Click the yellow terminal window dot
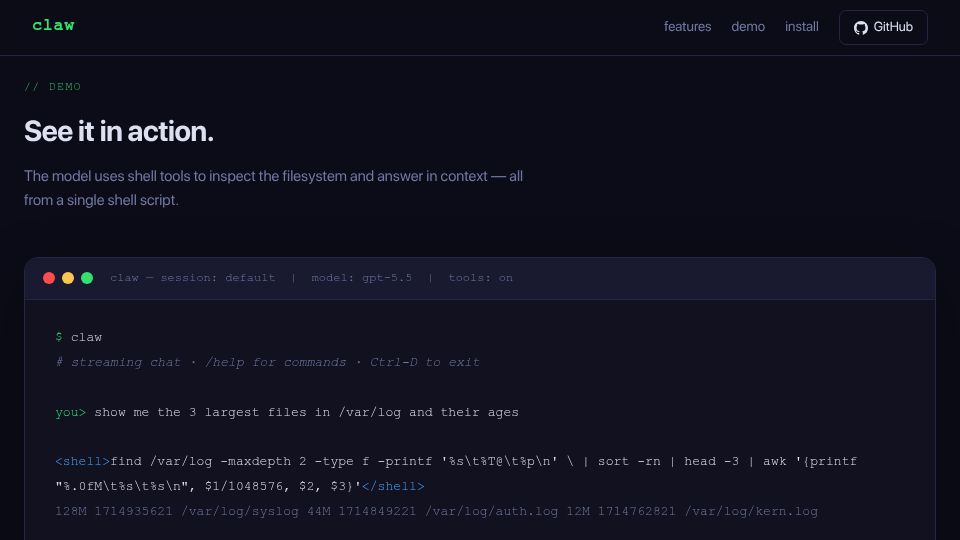The image size is (960, 540). 68,278
